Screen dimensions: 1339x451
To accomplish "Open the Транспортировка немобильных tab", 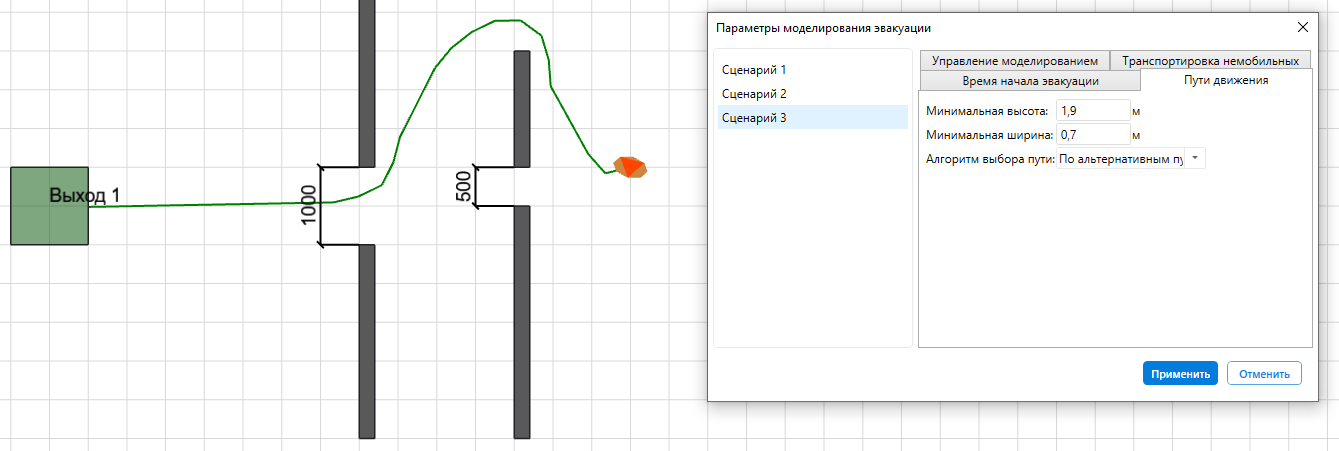I will [x=1210, y=60].
